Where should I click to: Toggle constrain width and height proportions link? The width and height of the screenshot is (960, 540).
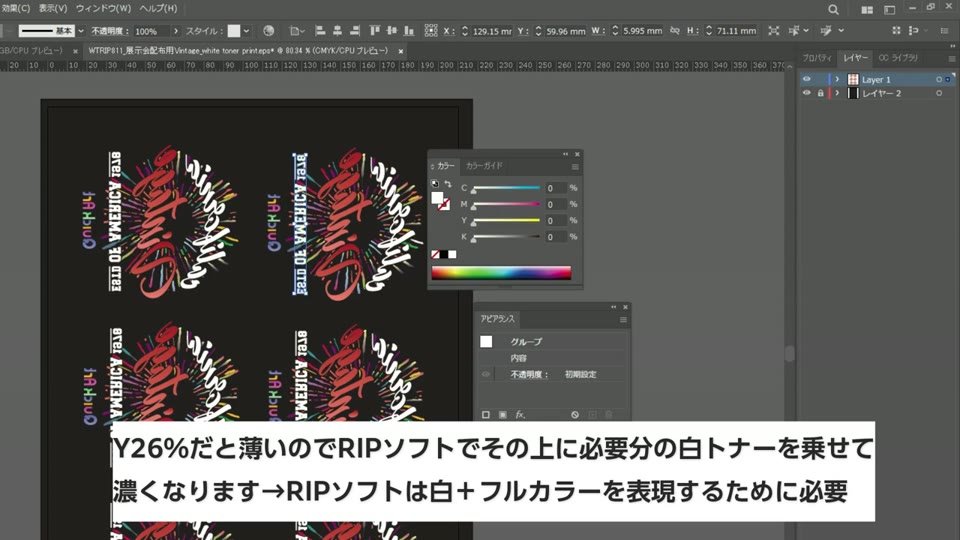point(675,31)
